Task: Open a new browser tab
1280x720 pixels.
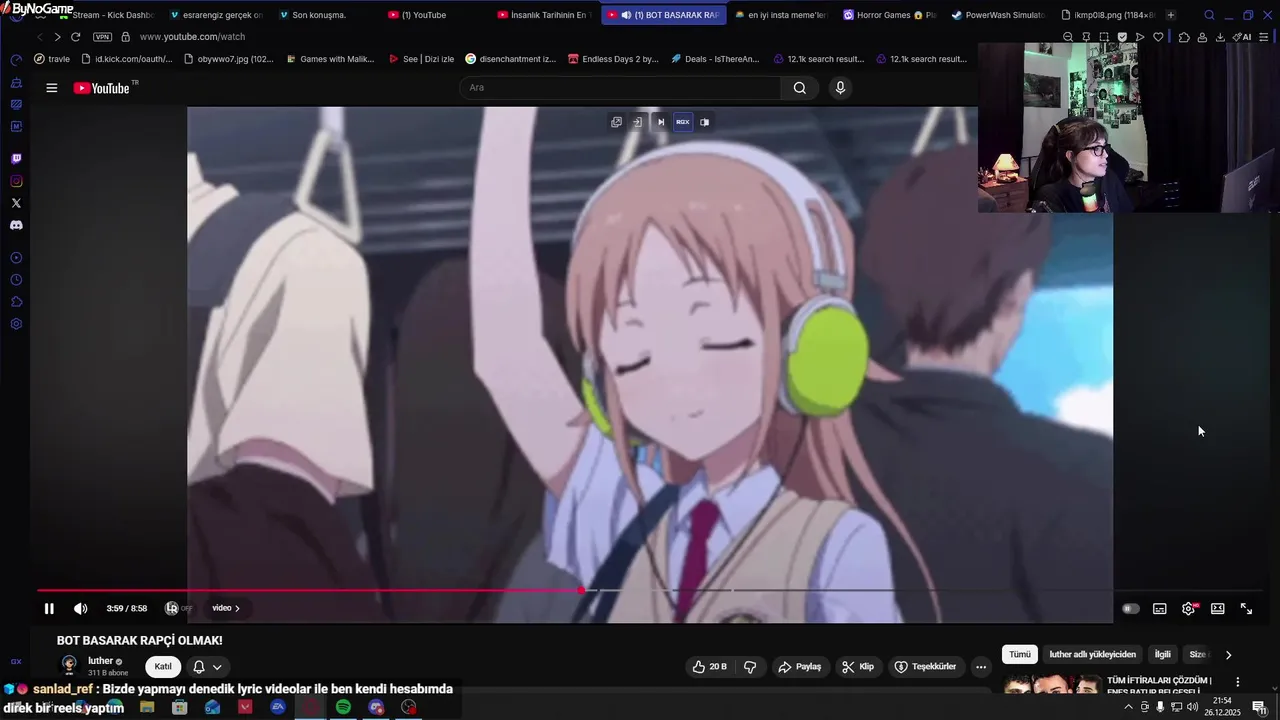Action: pyautogui.click(x=1171, y=15)
